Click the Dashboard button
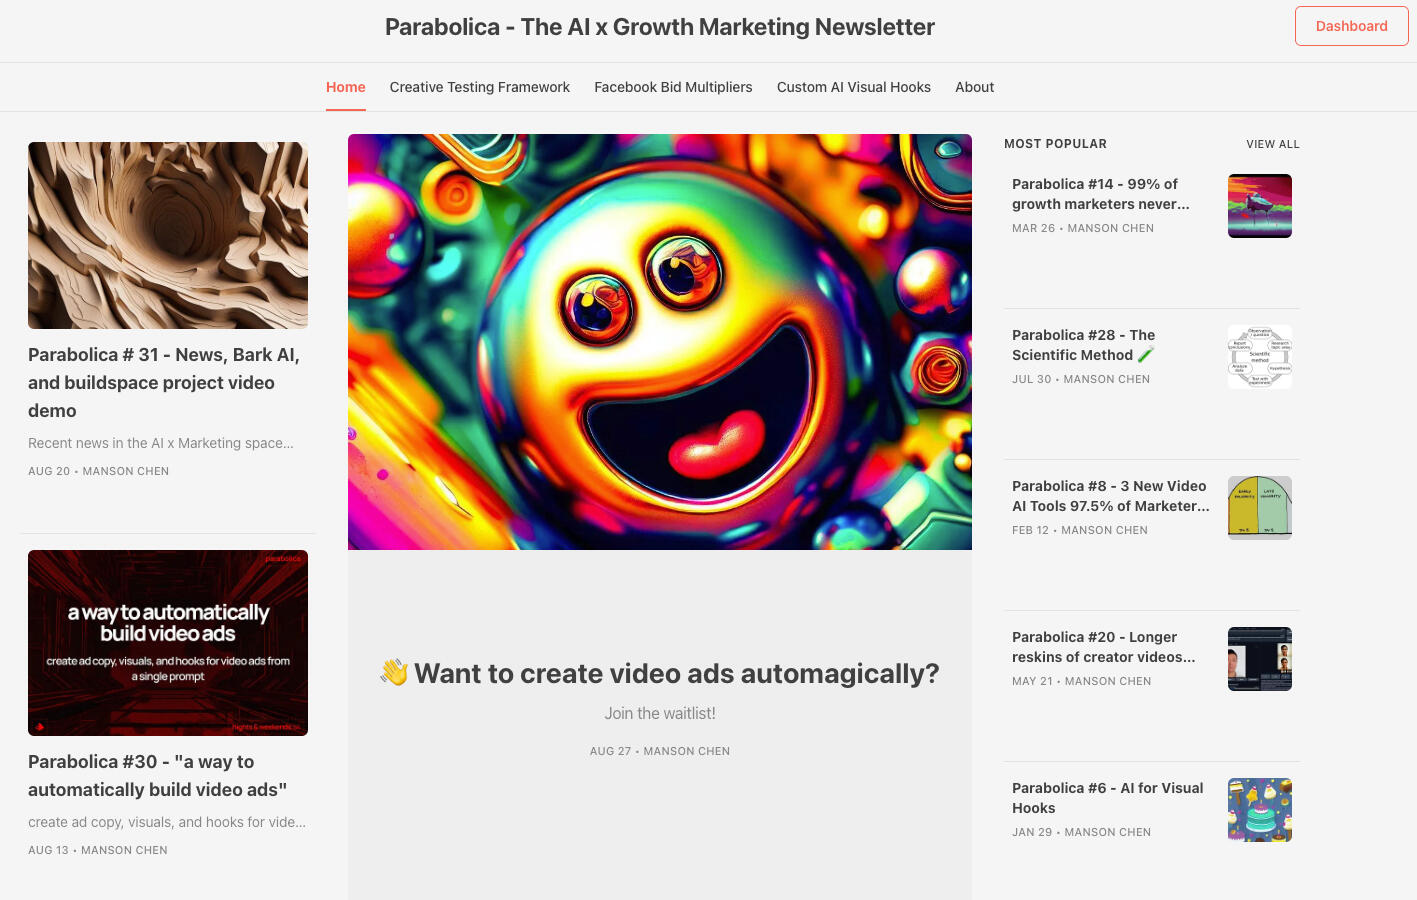 point(1351,26)
